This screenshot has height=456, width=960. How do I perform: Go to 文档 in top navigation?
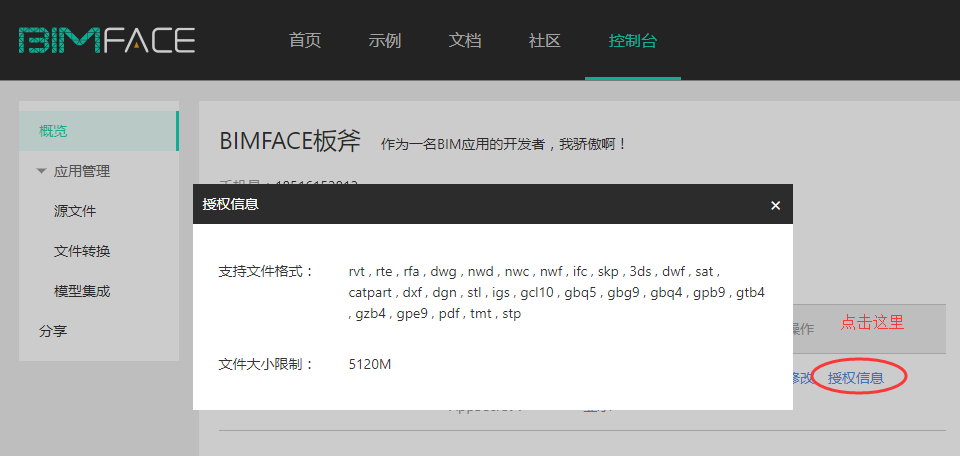465,40
